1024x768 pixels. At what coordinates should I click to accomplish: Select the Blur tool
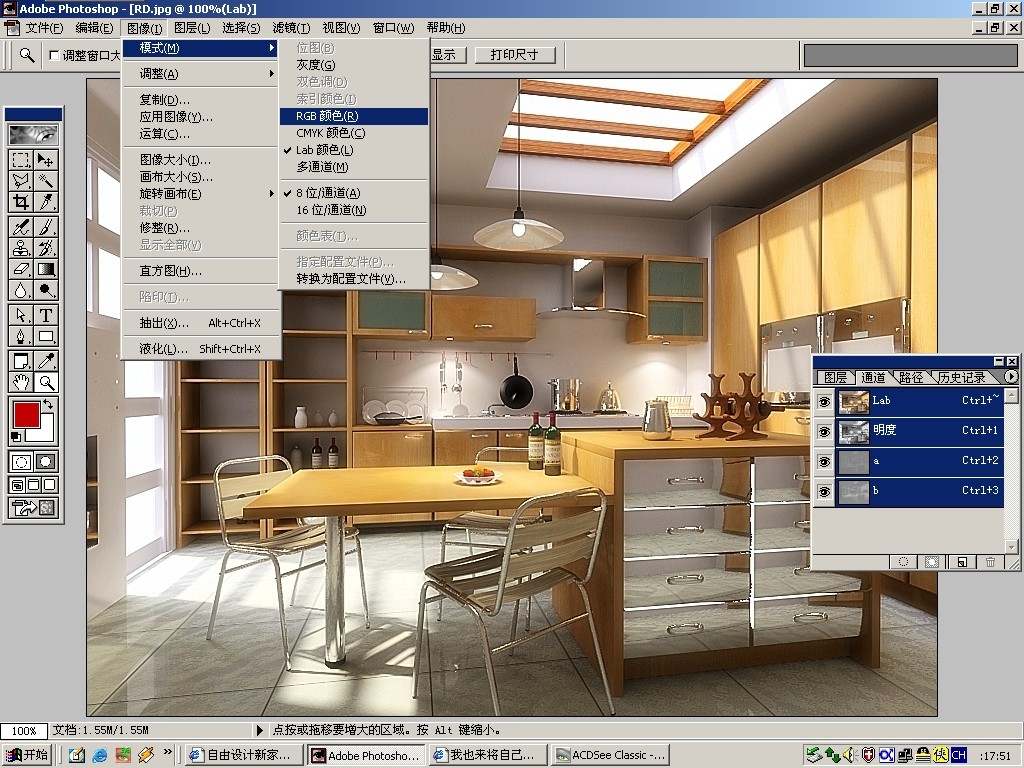pos(21,290)
